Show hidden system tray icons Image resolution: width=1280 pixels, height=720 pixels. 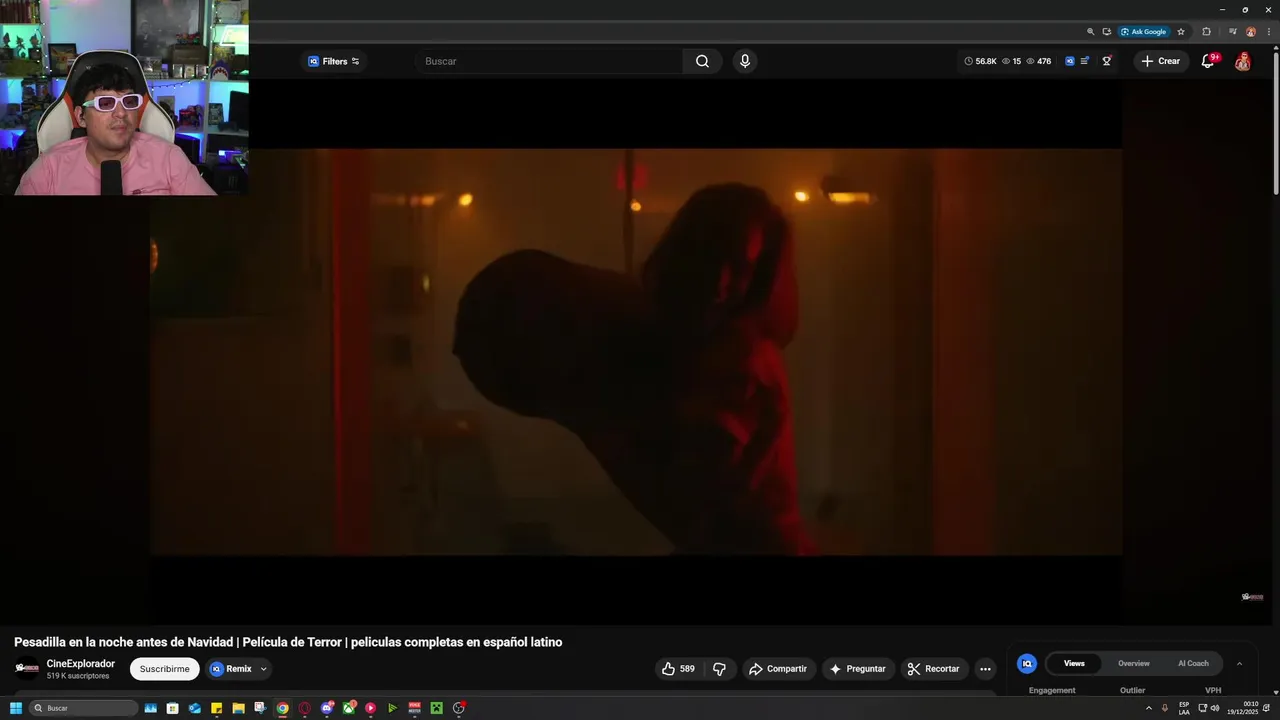coord(1148,708)
